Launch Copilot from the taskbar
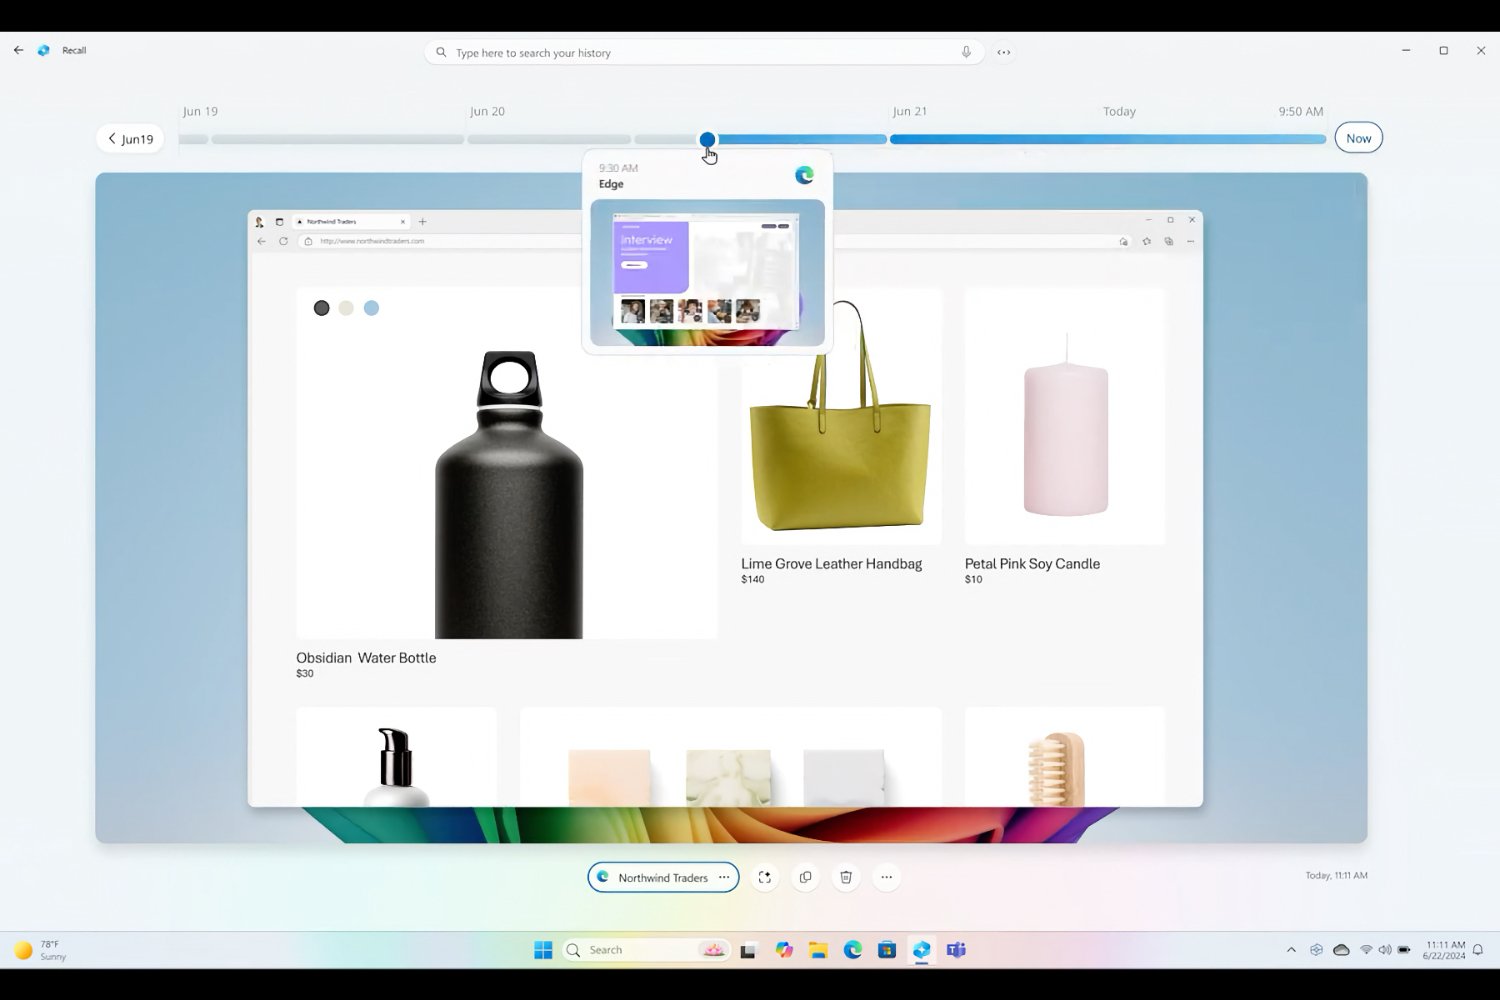Viewport: 1500px width, 1000px height. click(784, 950)
